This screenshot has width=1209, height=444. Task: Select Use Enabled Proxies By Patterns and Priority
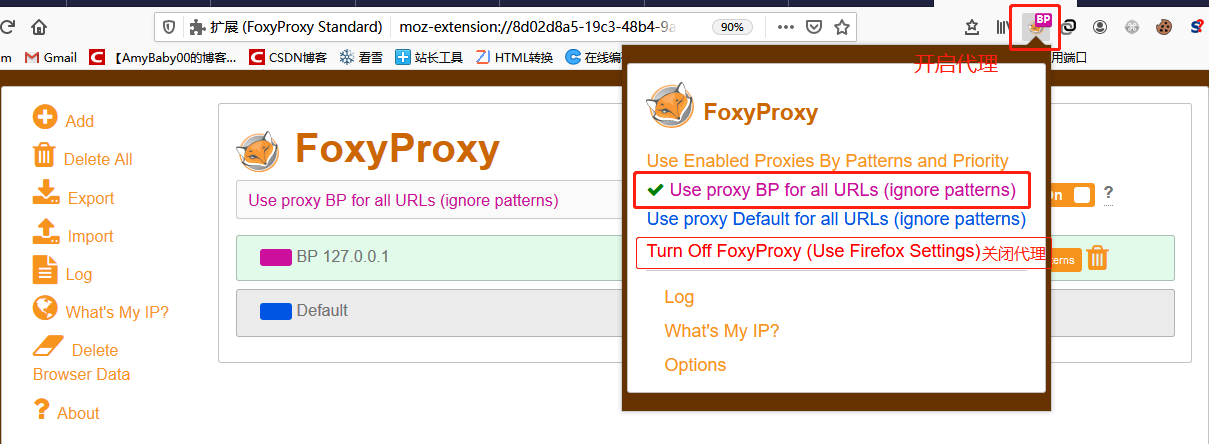(827, 161)
